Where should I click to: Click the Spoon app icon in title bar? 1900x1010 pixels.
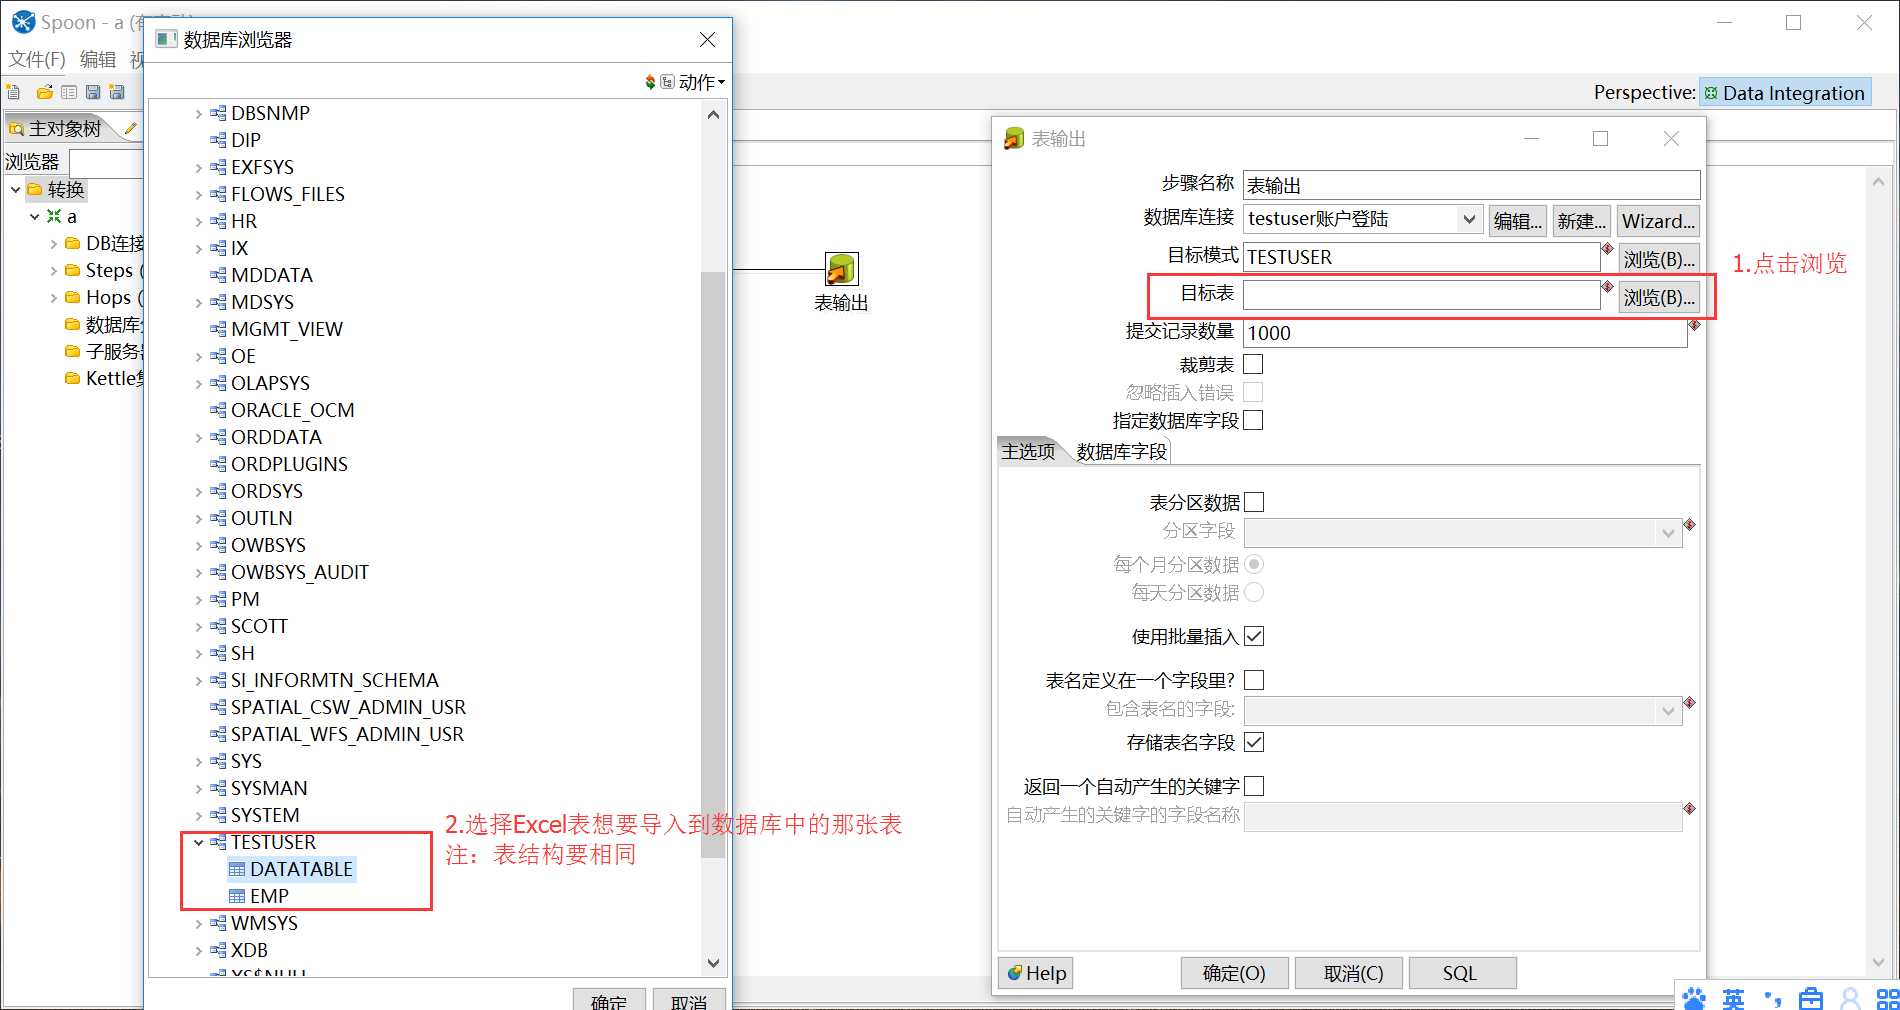click(22, 22)
